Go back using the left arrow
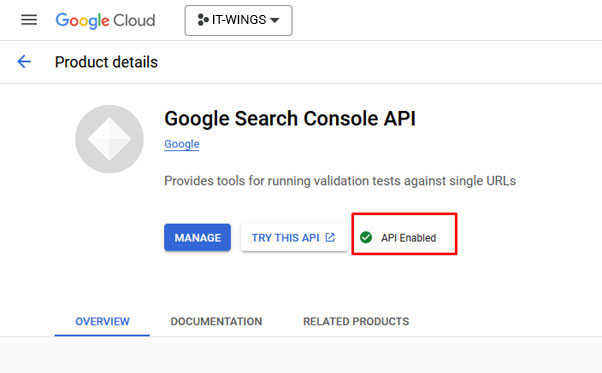This screenshot has height=373, width=602. tap(24, 62)
